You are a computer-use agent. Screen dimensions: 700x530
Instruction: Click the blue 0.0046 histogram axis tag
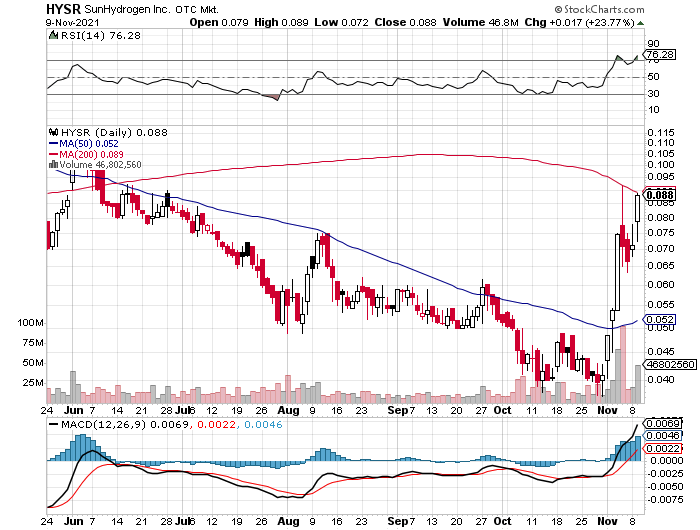(663, 435)
